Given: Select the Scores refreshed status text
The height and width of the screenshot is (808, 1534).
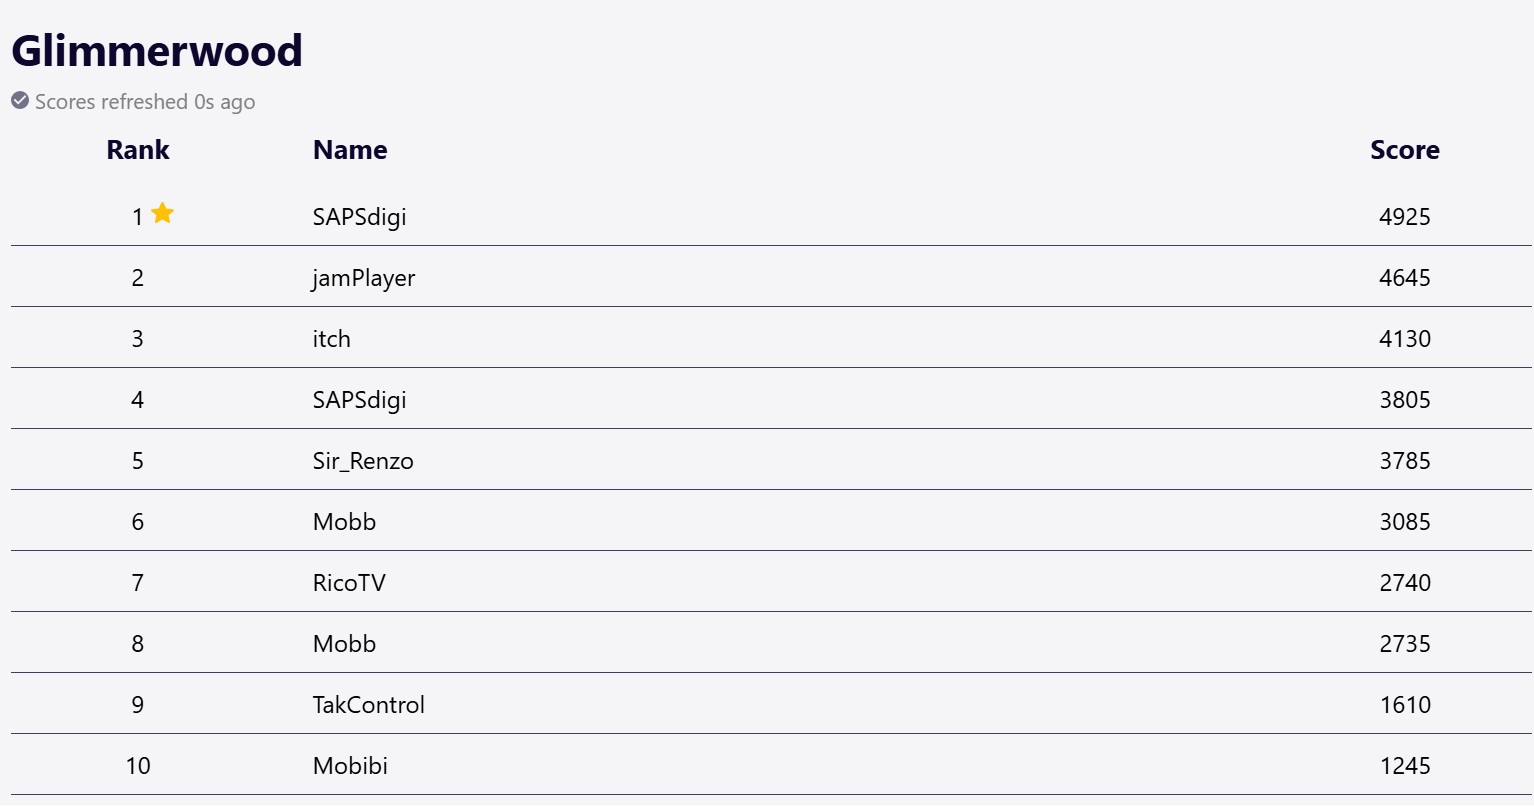Looking at the screenshot, I should 145,102.
